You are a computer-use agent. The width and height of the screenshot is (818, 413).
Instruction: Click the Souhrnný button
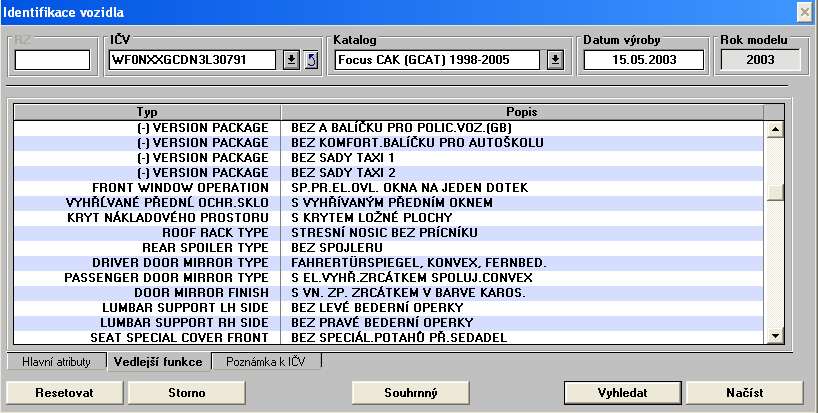click(411, 392)
